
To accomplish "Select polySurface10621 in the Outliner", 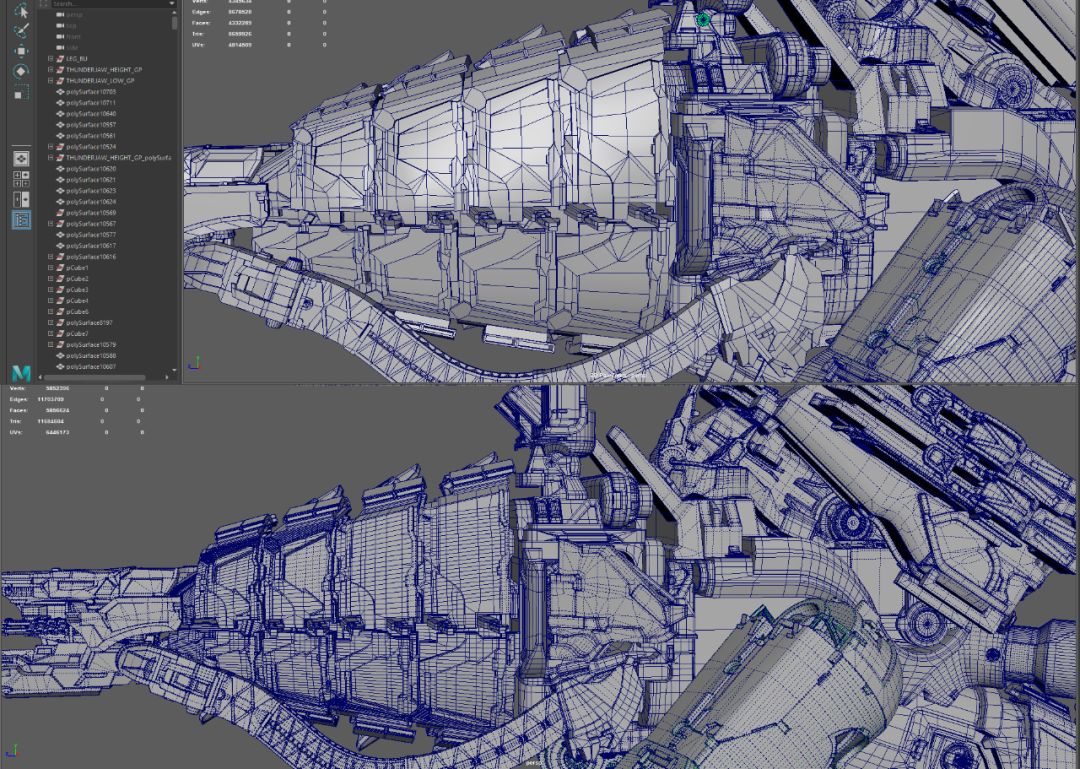I will point(92,180).
